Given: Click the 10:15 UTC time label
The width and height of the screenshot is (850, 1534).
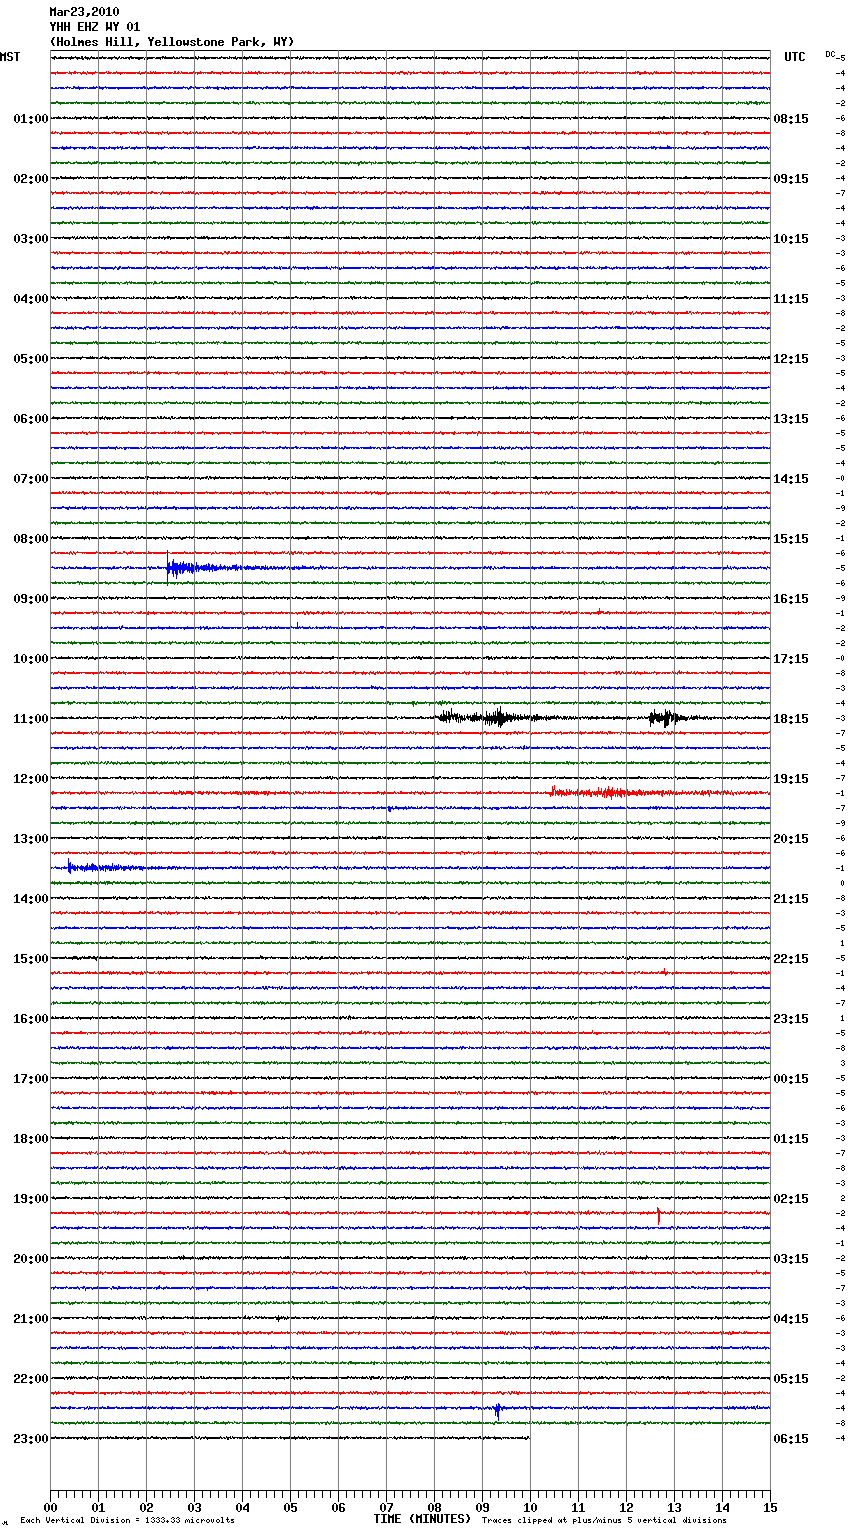Looking at the screenshot, I should [791, 239].
